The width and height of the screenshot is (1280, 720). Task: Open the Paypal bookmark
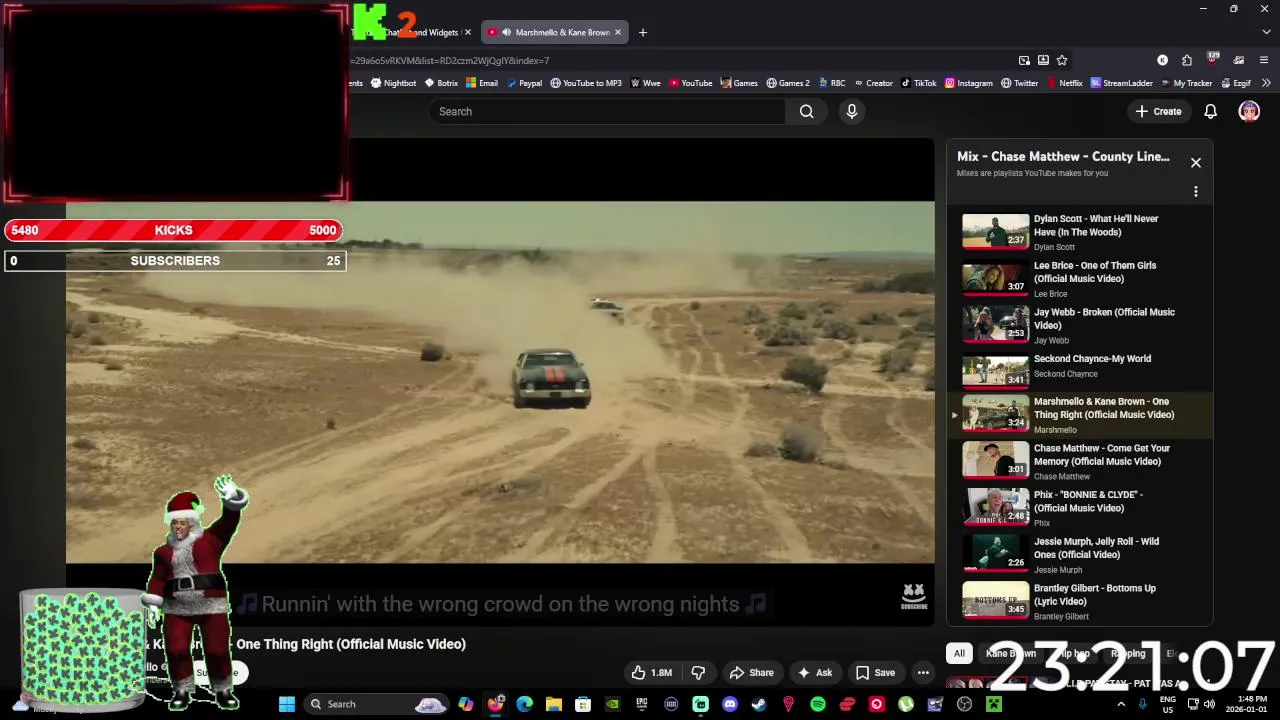pos(524,83)
